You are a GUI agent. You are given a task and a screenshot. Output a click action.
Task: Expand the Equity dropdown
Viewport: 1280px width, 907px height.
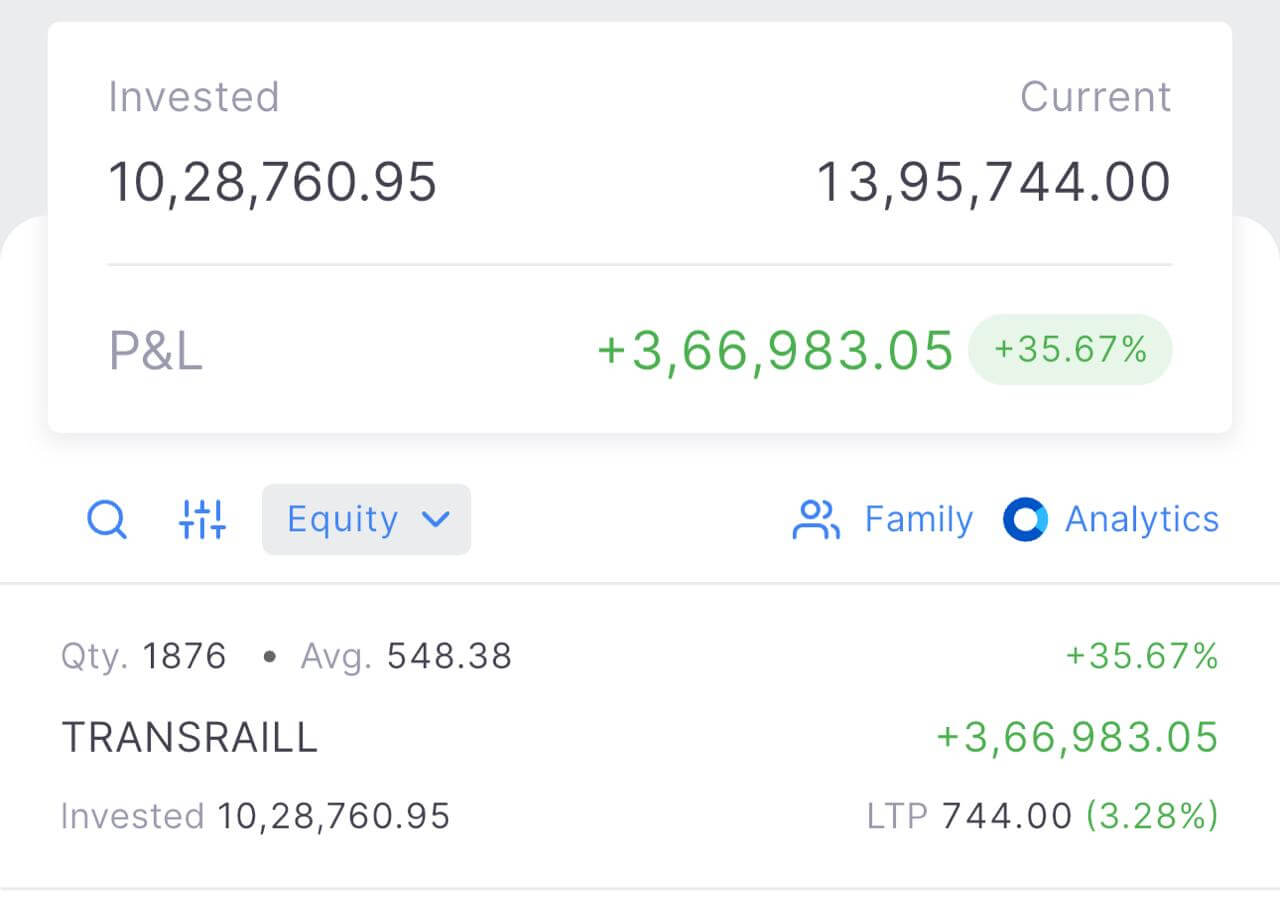point(366,520)
